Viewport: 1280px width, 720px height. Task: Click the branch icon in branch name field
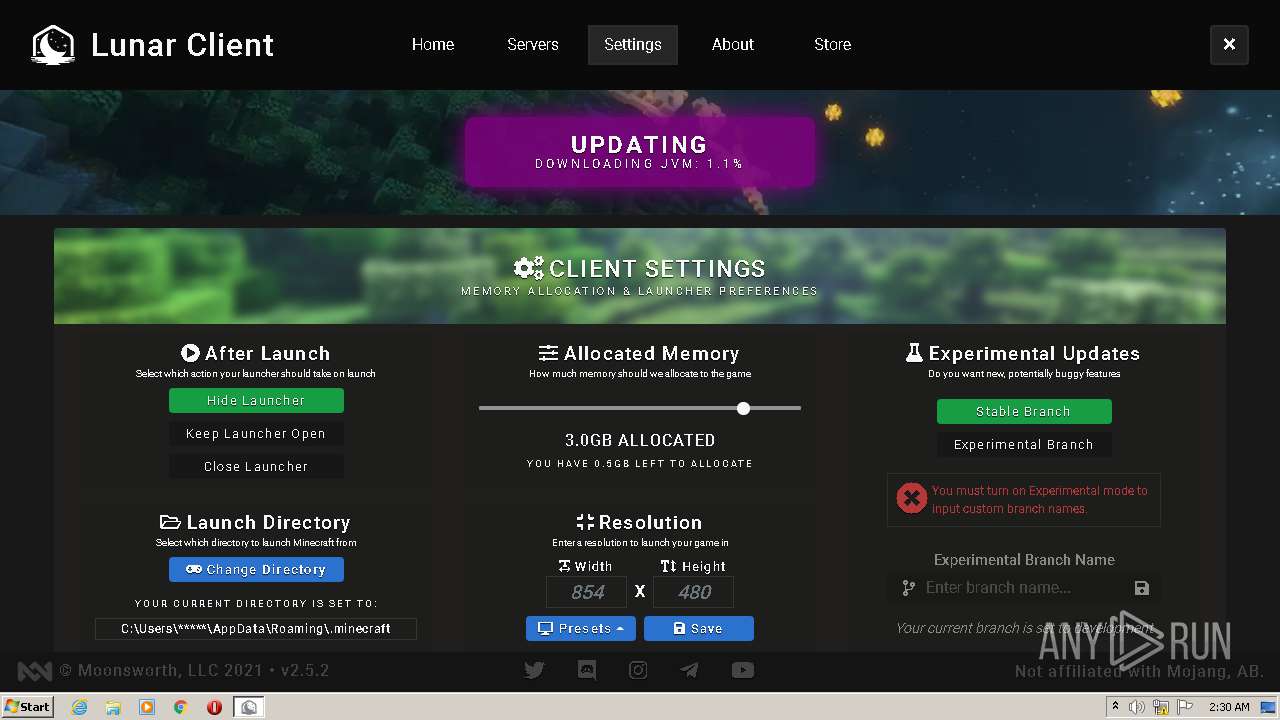pos(908,588)
